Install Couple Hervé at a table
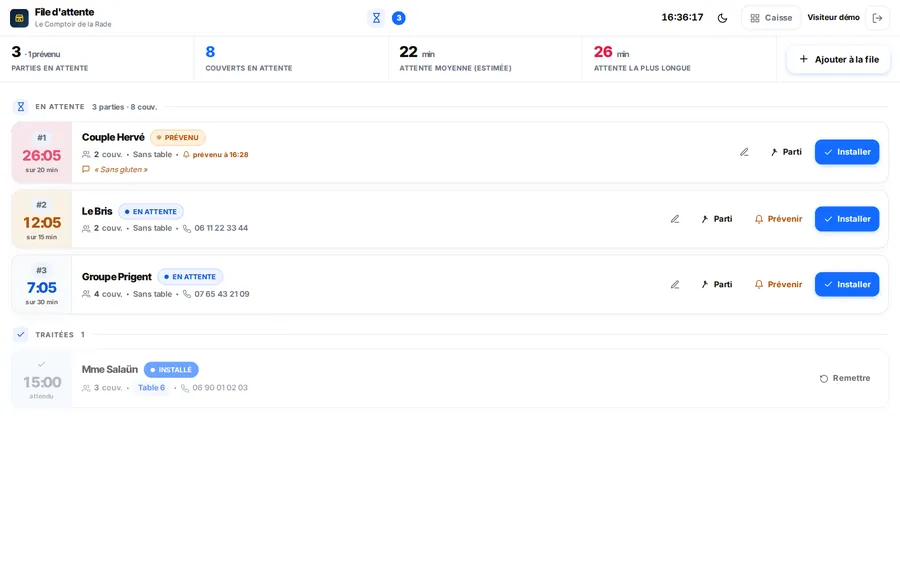The height and width of the screenshot is (563, 900). [x=847, y=152]
